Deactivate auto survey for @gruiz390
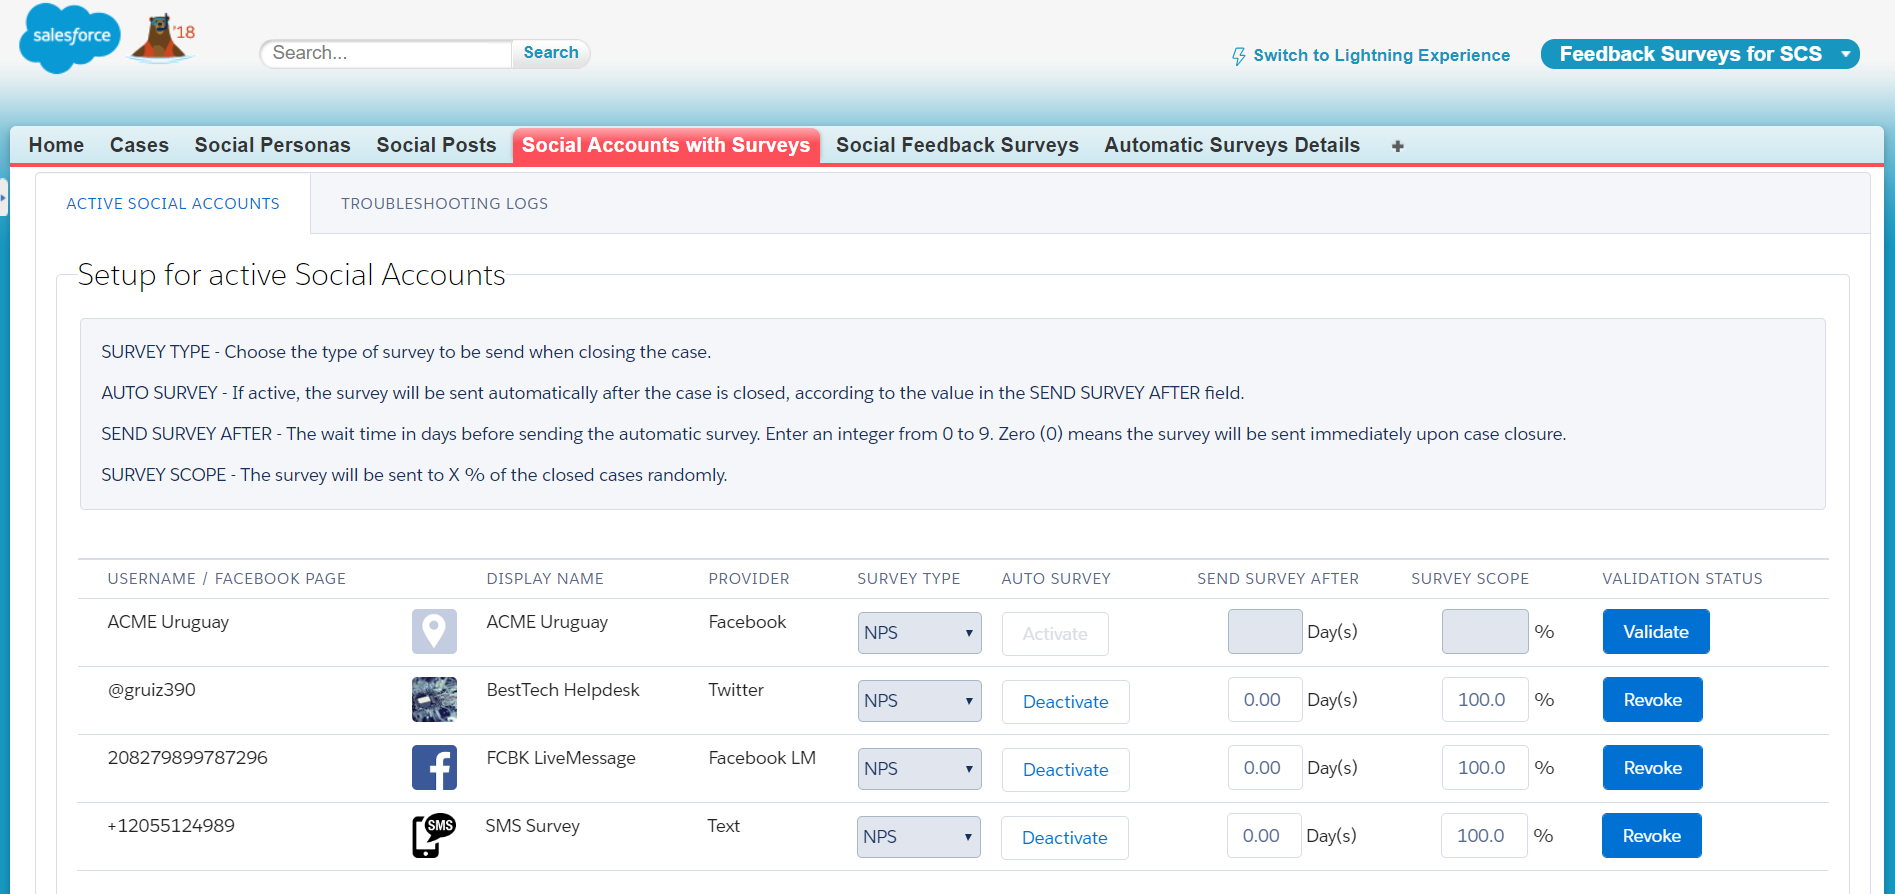 (1065, 702)
